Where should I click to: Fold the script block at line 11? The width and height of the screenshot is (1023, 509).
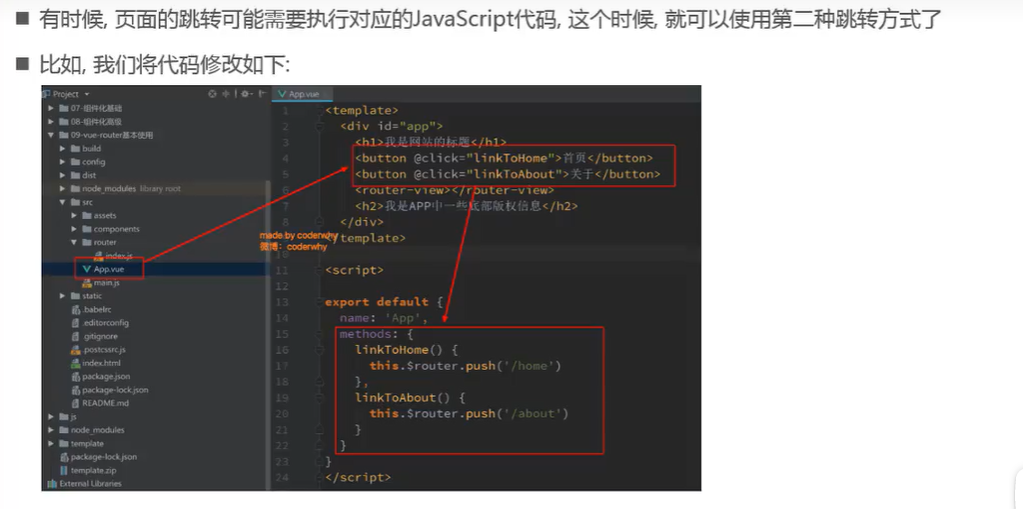(319, 270)
